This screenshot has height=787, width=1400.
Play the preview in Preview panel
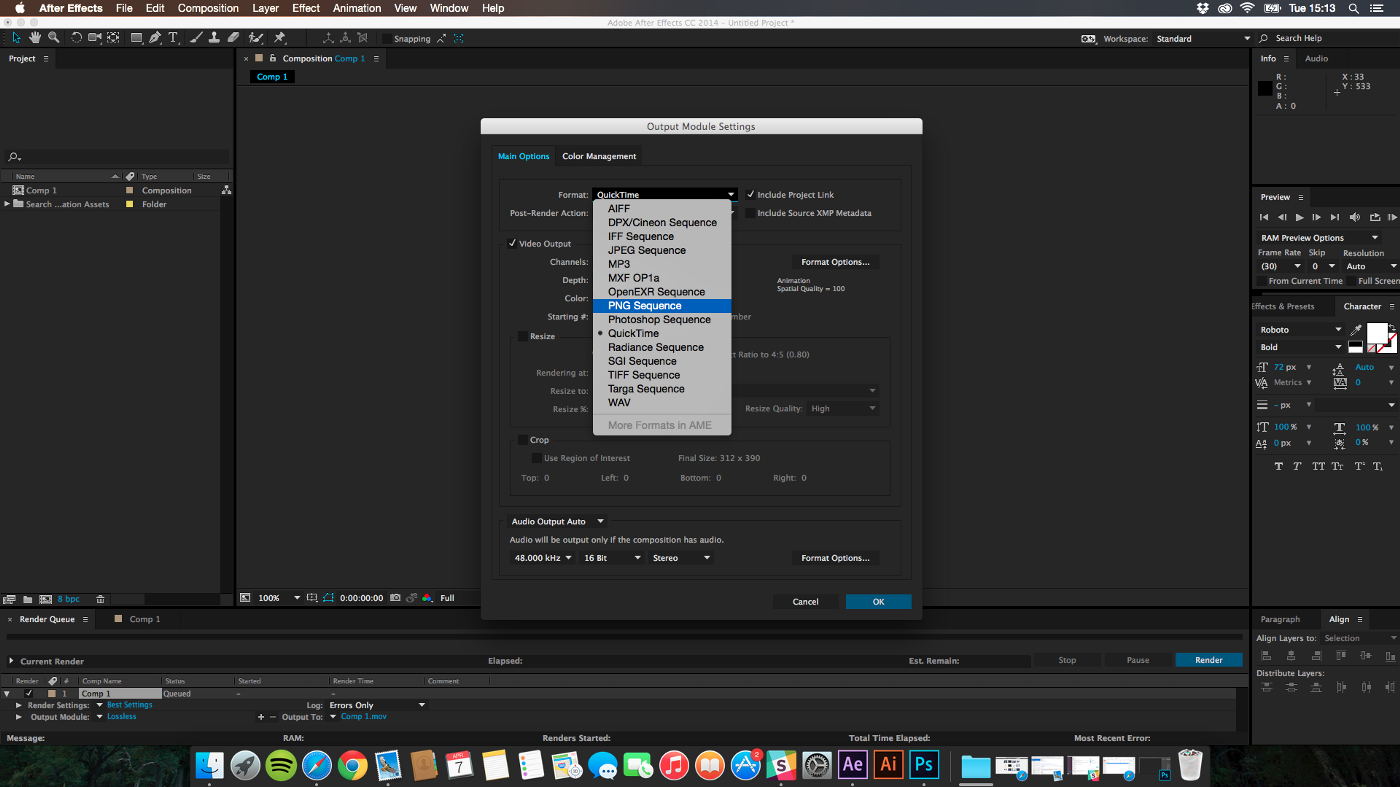[x=1299, y=217]
